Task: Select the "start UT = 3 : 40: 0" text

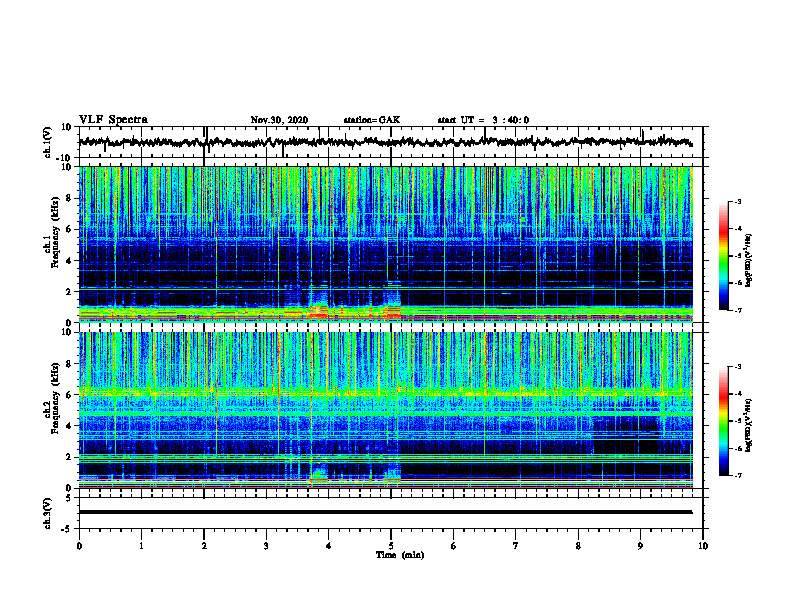Action: [x=483, y=120]
